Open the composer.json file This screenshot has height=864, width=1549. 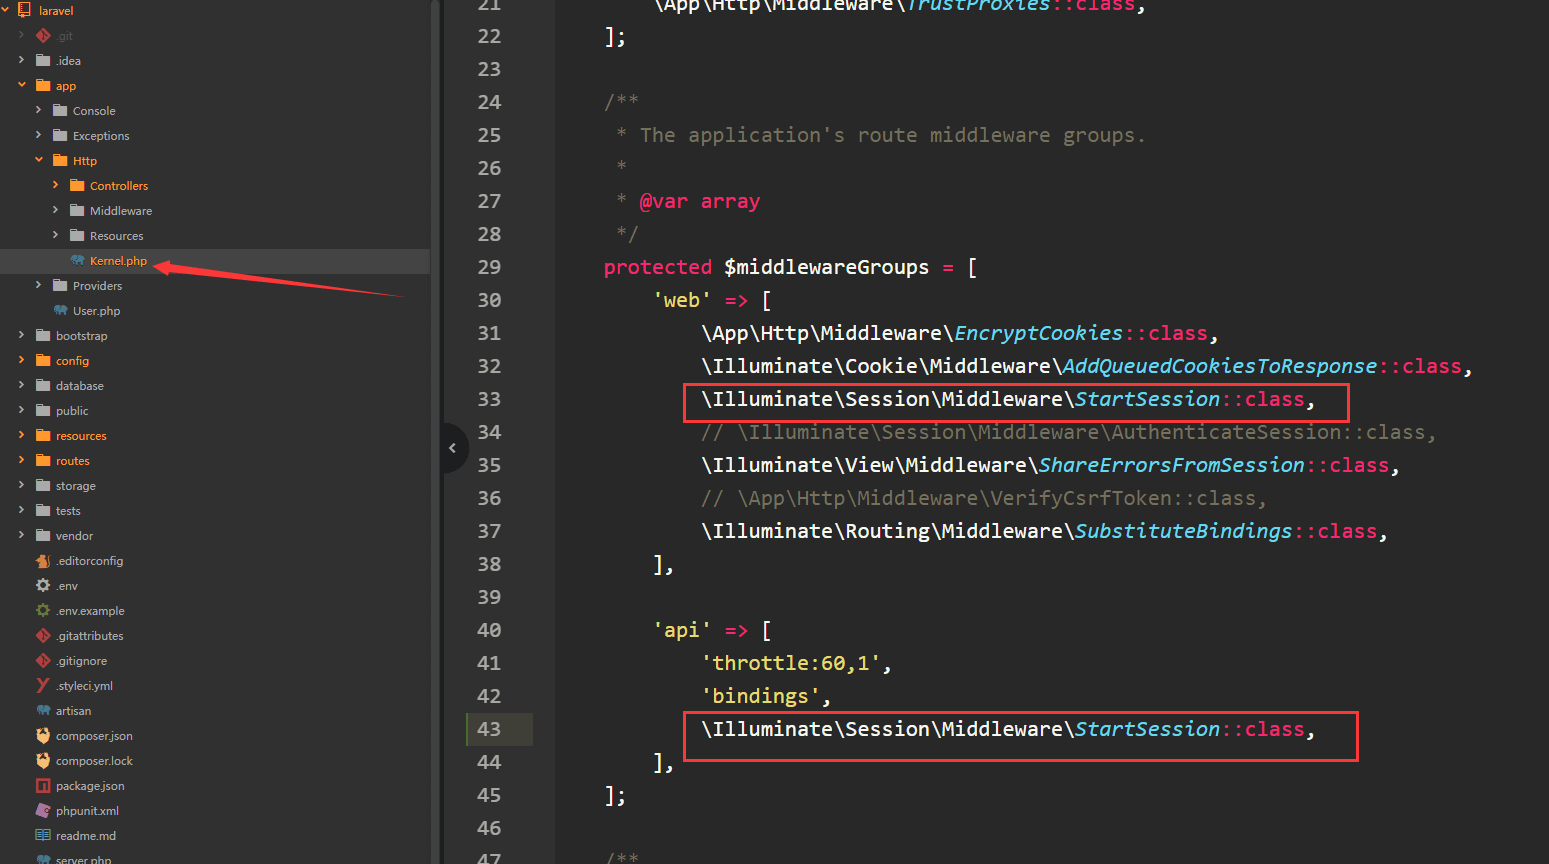[x=94, y=736]
